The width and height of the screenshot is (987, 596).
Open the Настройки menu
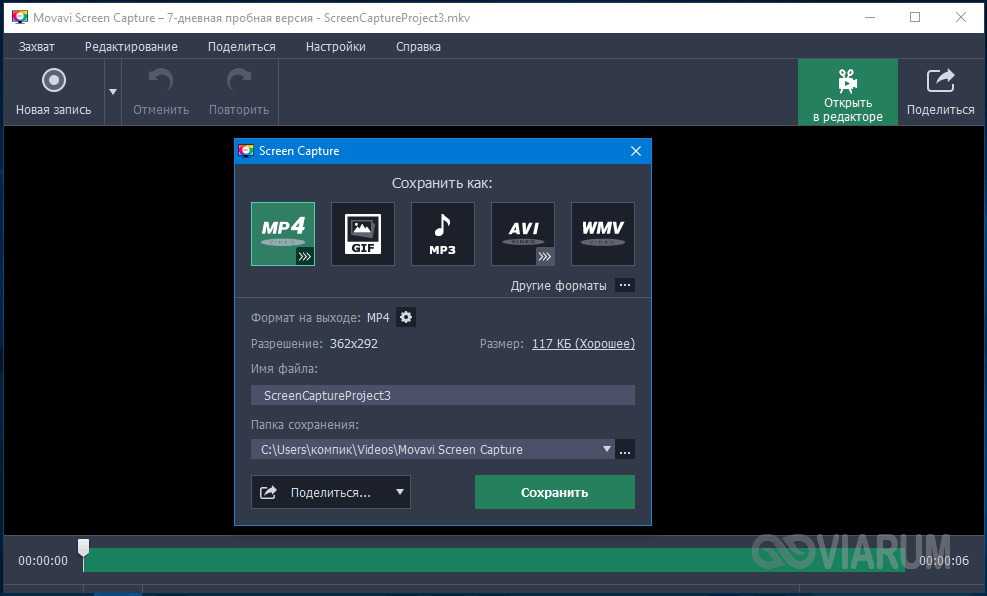tap(336, 47)
